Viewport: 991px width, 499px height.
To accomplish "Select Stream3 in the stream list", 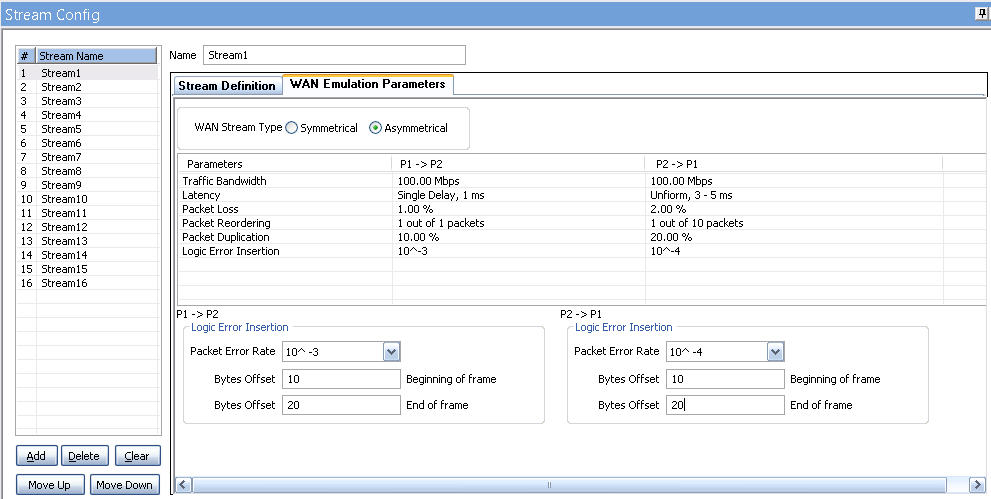I will [x=87, y=101].
